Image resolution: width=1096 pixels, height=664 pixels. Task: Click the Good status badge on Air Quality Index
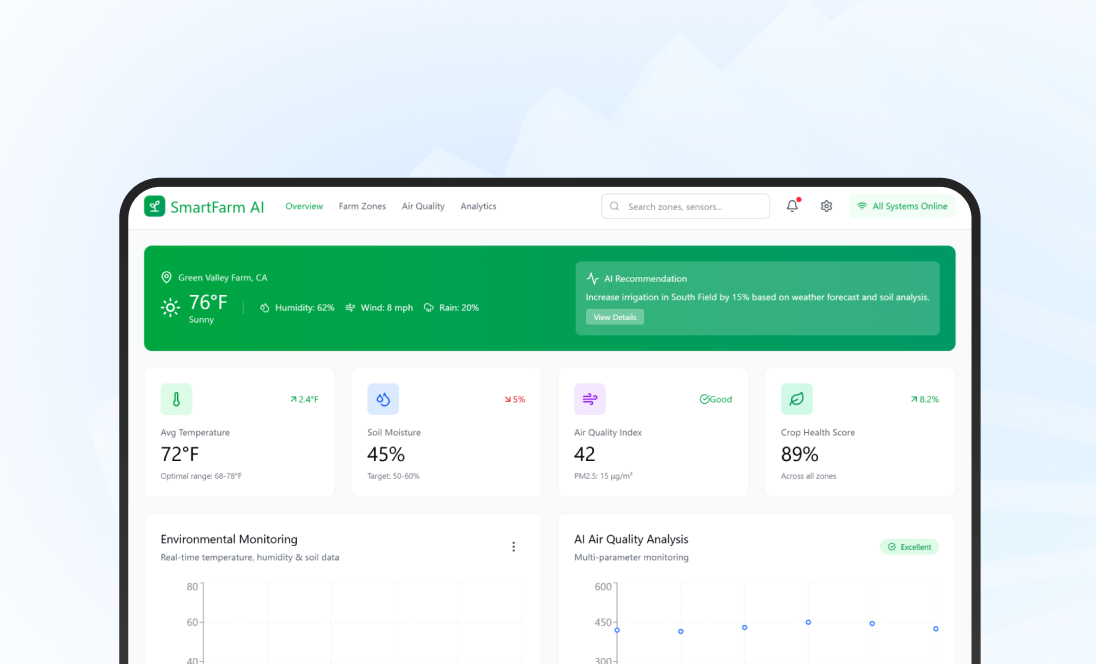[x=716, y=399]
